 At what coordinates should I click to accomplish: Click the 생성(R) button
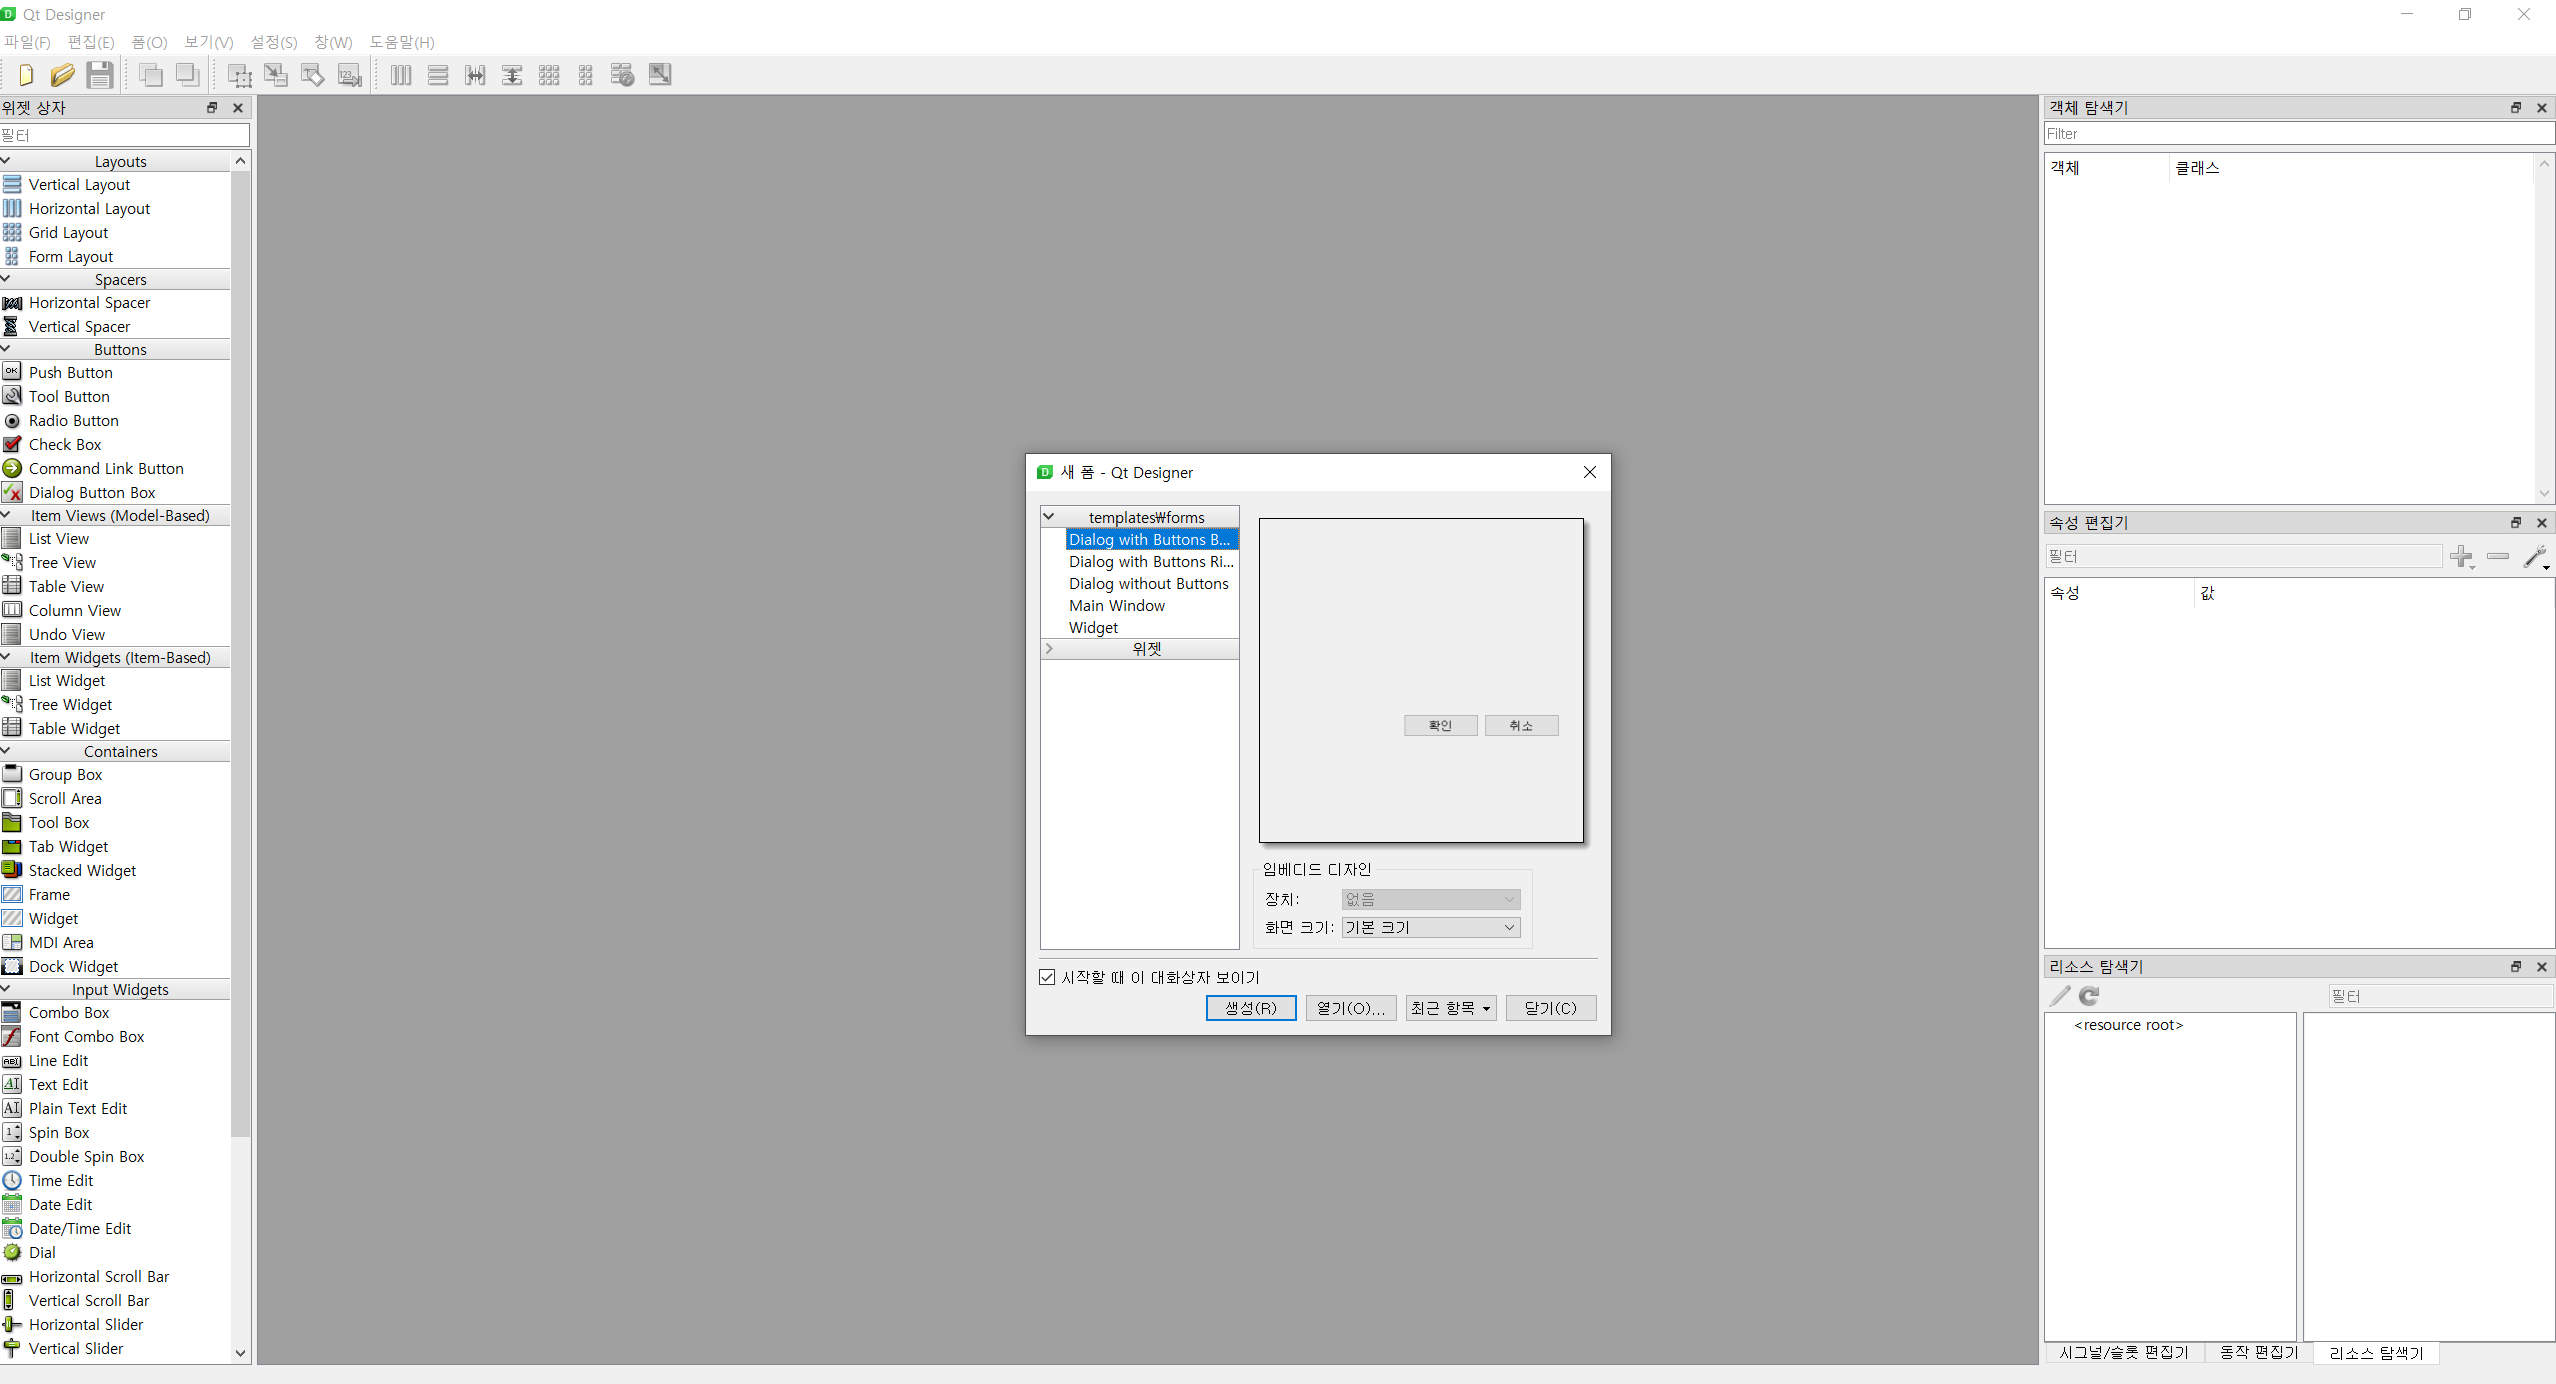[1250, 1008]
